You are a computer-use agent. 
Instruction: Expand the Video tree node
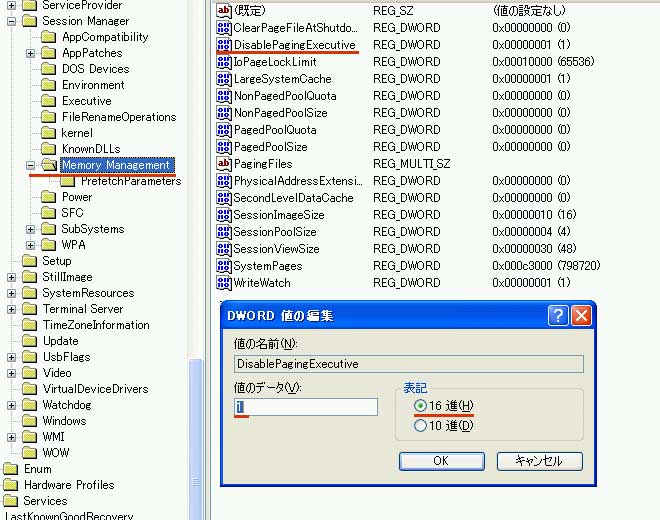coord(11,373)
